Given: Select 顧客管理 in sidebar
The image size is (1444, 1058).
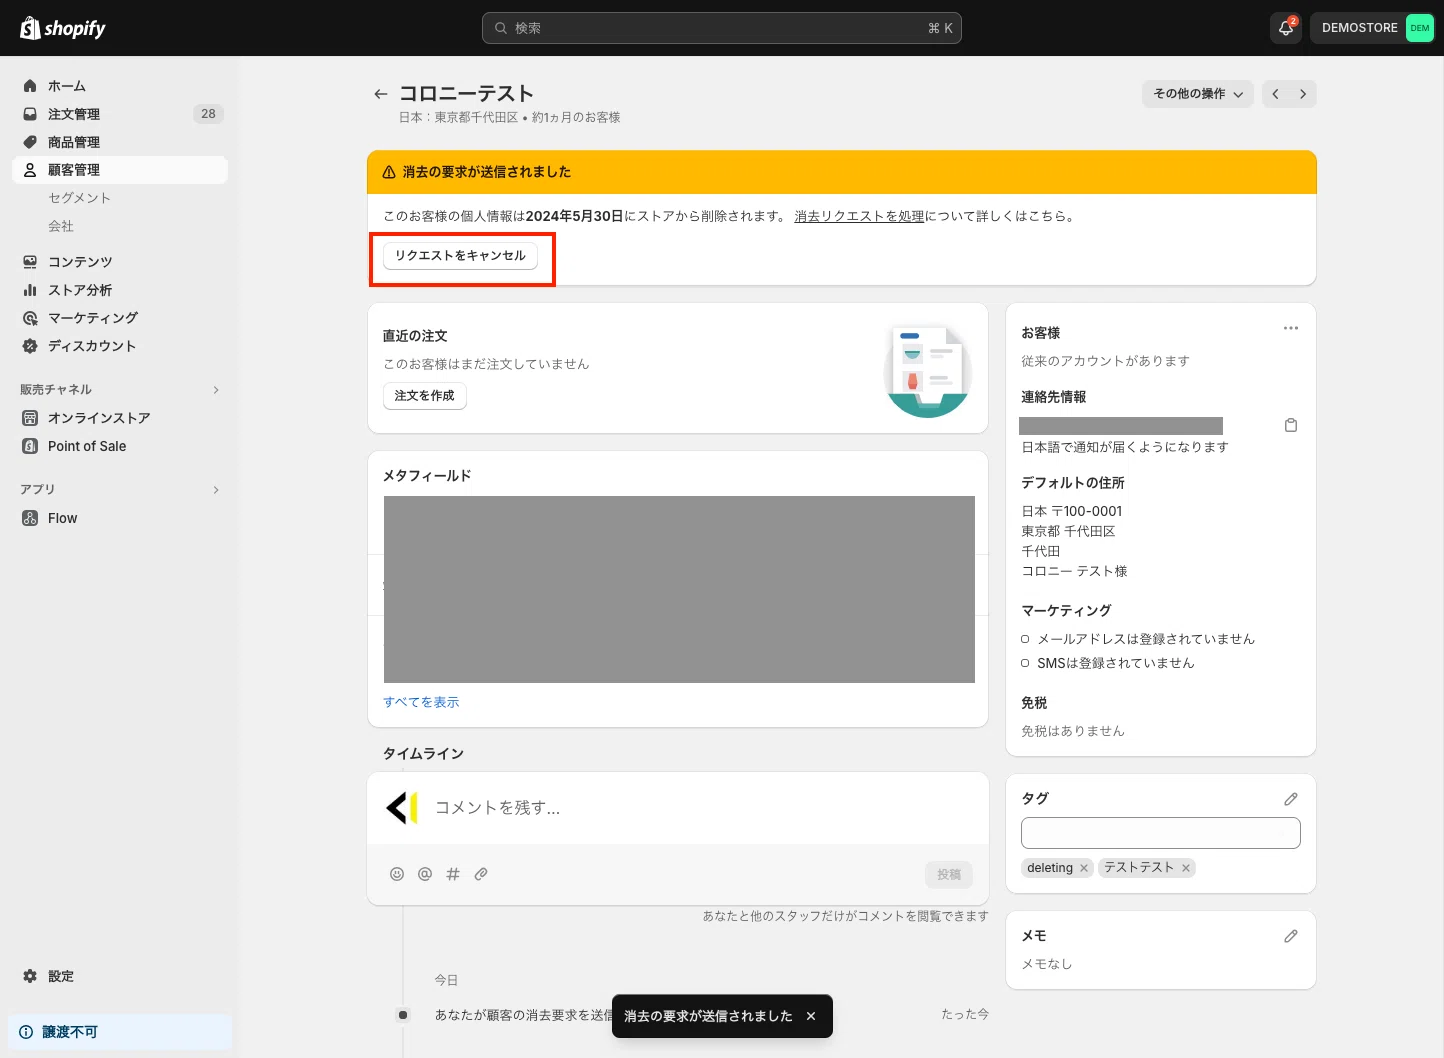Looking at the screenshot, I should click(120, 170).
